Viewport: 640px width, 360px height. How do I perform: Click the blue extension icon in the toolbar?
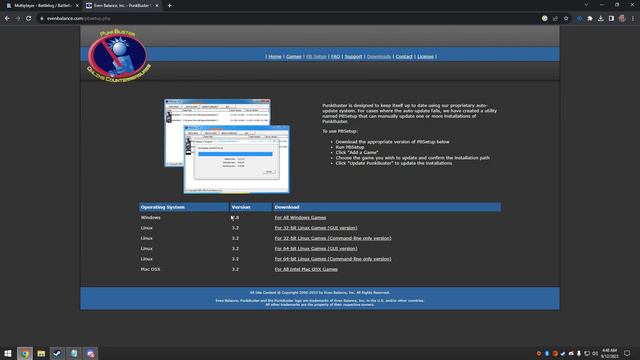[579, 18]
